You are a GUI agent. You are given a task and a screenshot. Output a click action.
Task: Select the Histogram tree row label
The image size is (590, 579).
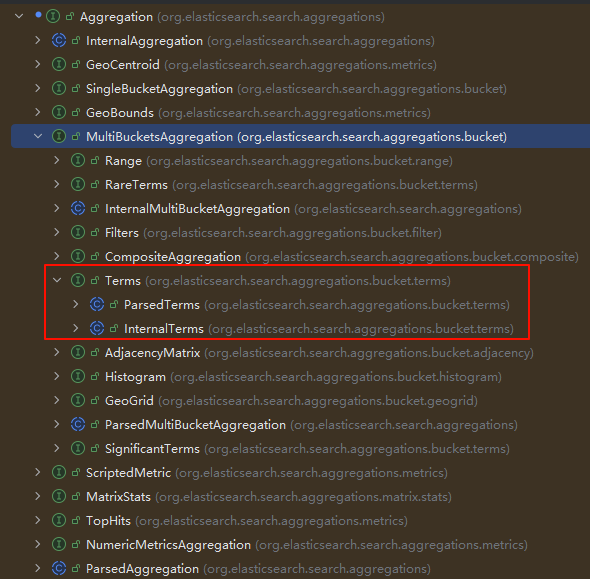[135, 377]
